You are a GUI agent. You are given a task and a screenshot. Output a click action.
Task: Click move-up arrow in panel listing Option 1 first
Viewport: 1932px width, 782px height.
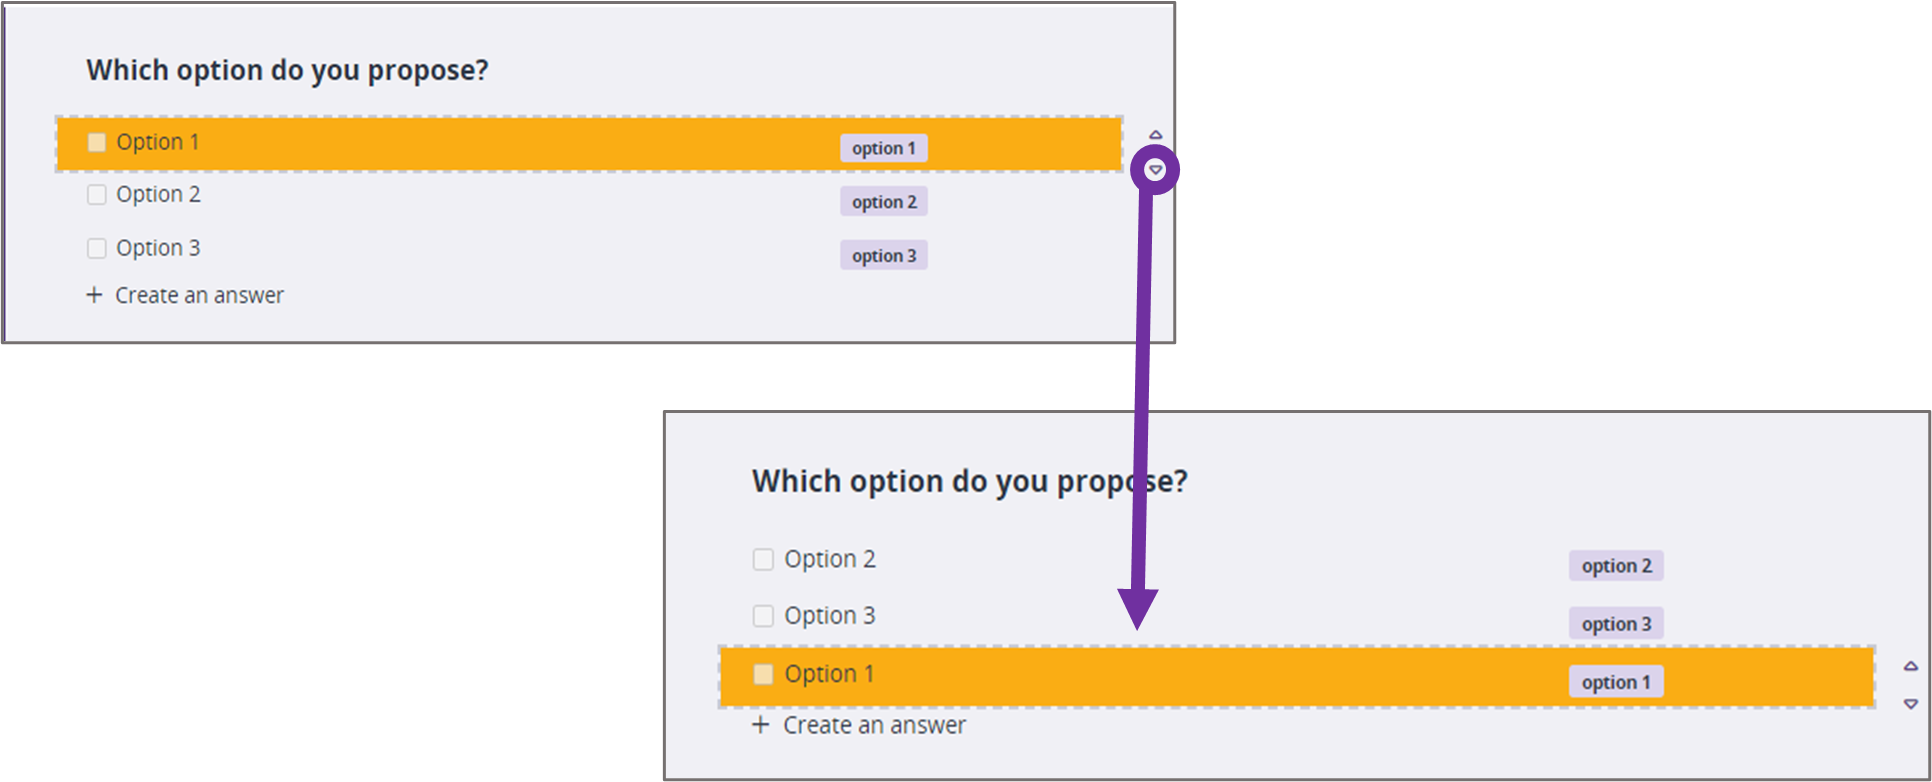pyautogui.click(x=1155, y=135)
